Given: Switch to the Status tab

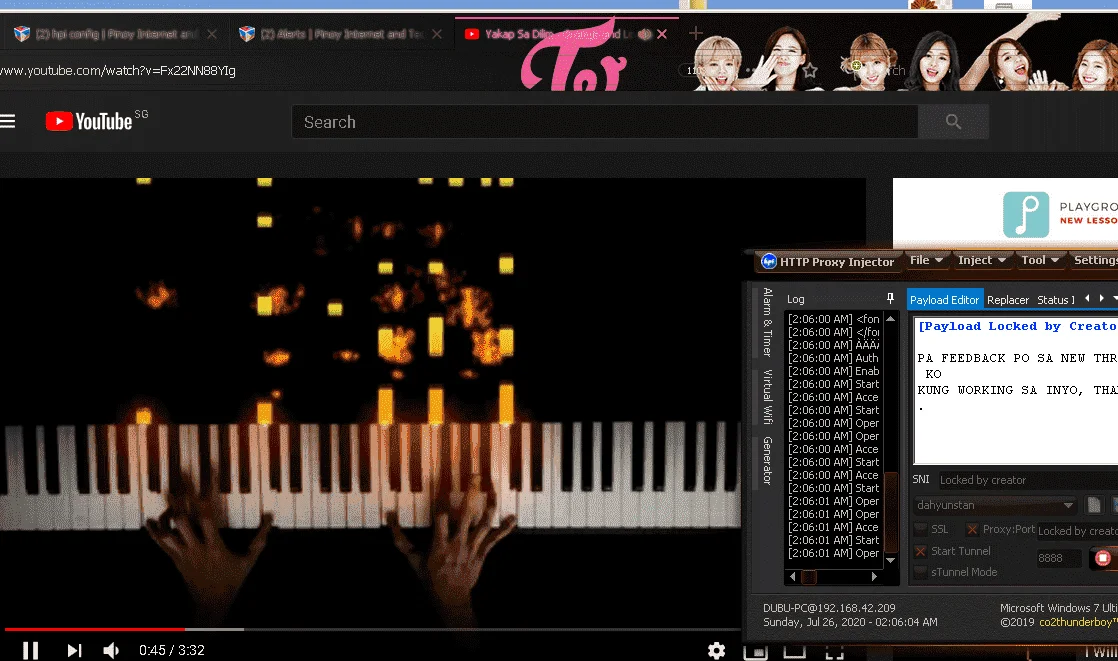Looking at the screenshot, I should pos(1055,300).
